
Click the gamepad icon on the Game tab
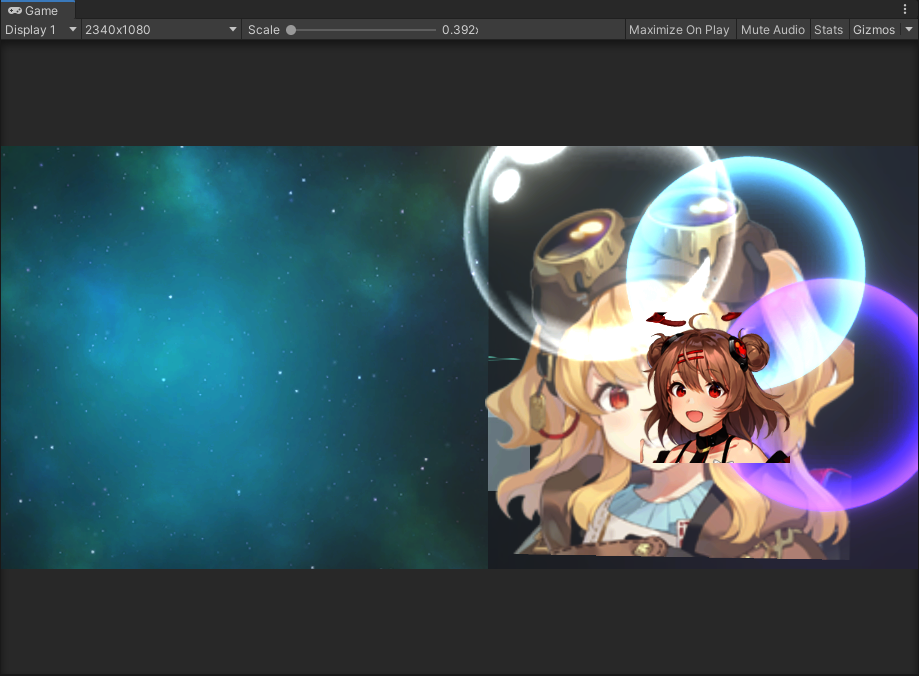click(15, 10)
